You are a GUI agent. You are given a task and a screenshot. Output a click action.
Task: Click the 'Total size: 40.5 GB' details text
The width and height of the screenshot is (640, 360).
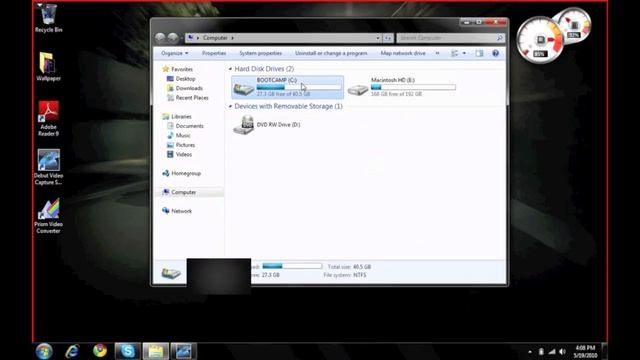pos(349,267)
